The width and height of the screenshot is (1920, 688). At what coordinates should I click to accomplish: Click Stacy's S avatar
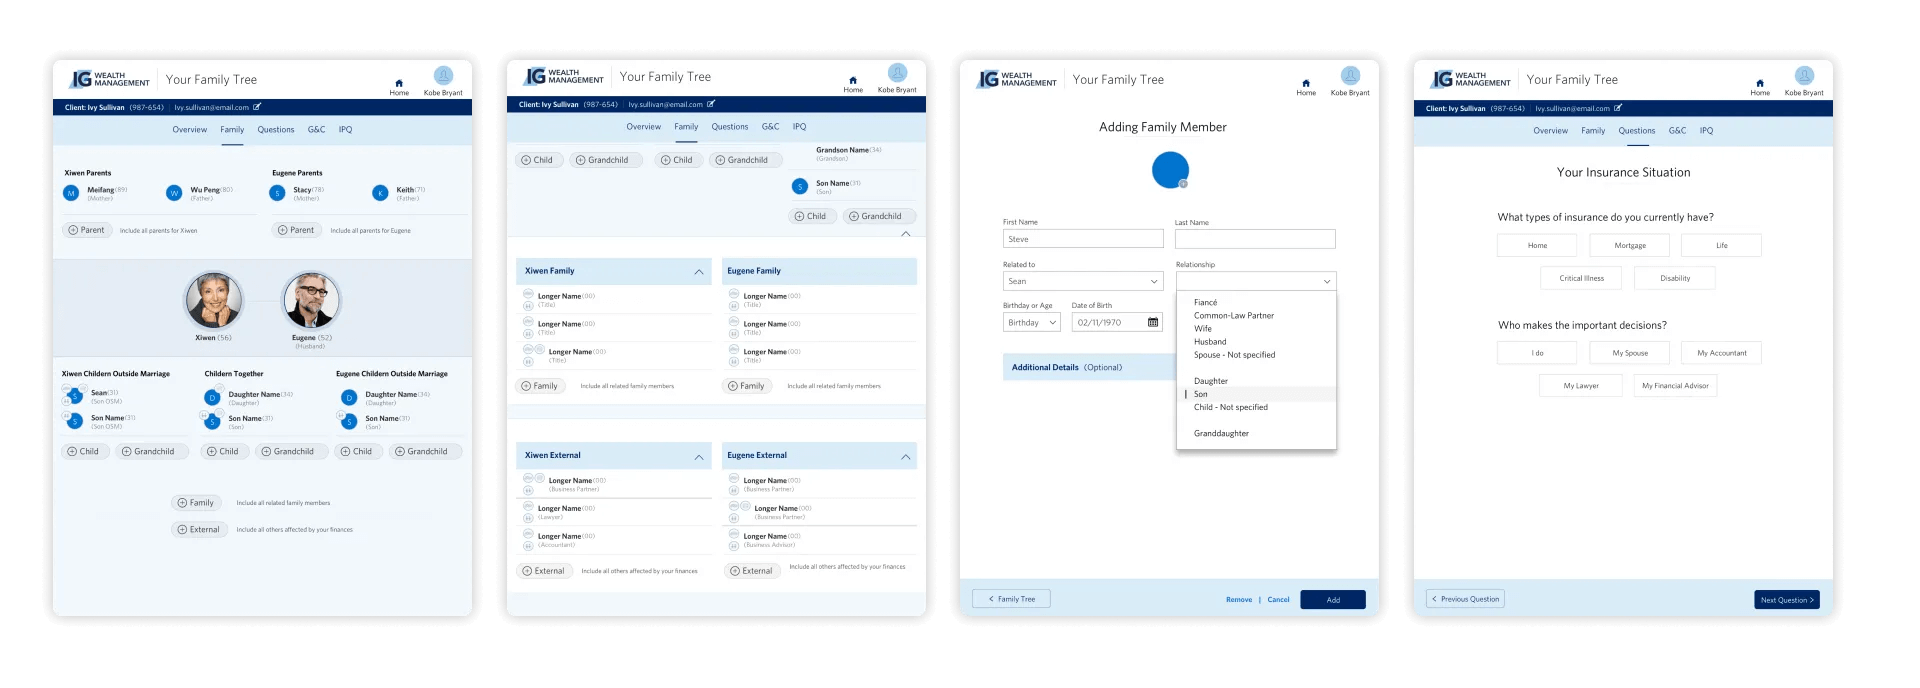[277, 193]
